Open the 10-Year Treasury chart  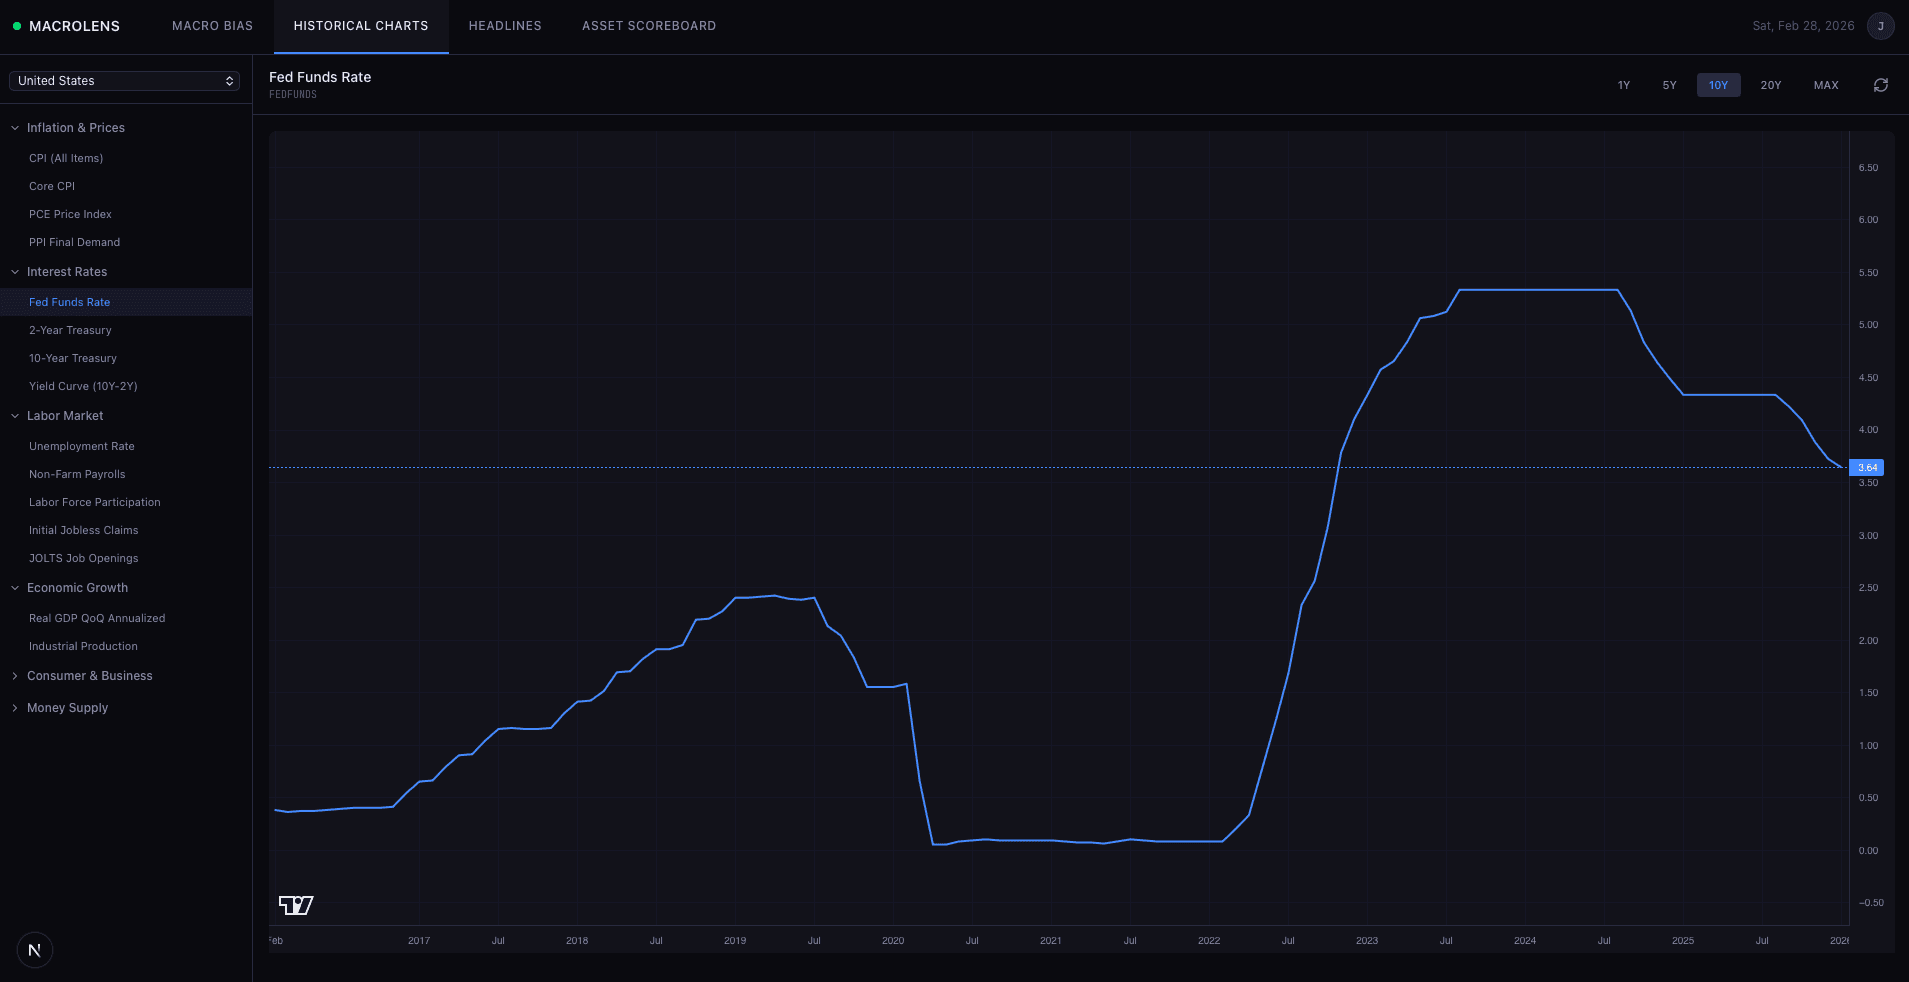[73, 358]
